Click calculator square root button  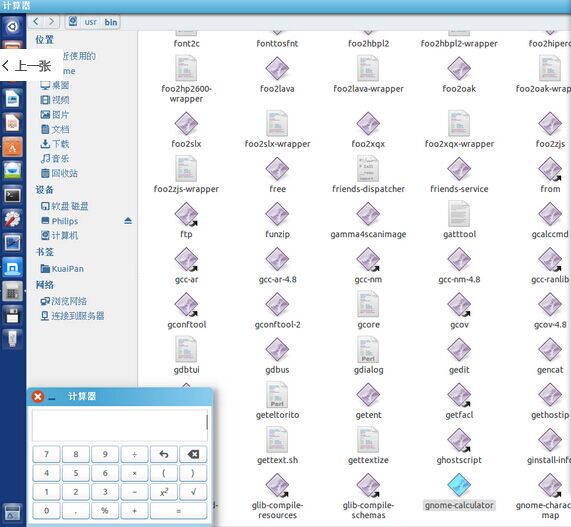(x=193, y=492)
